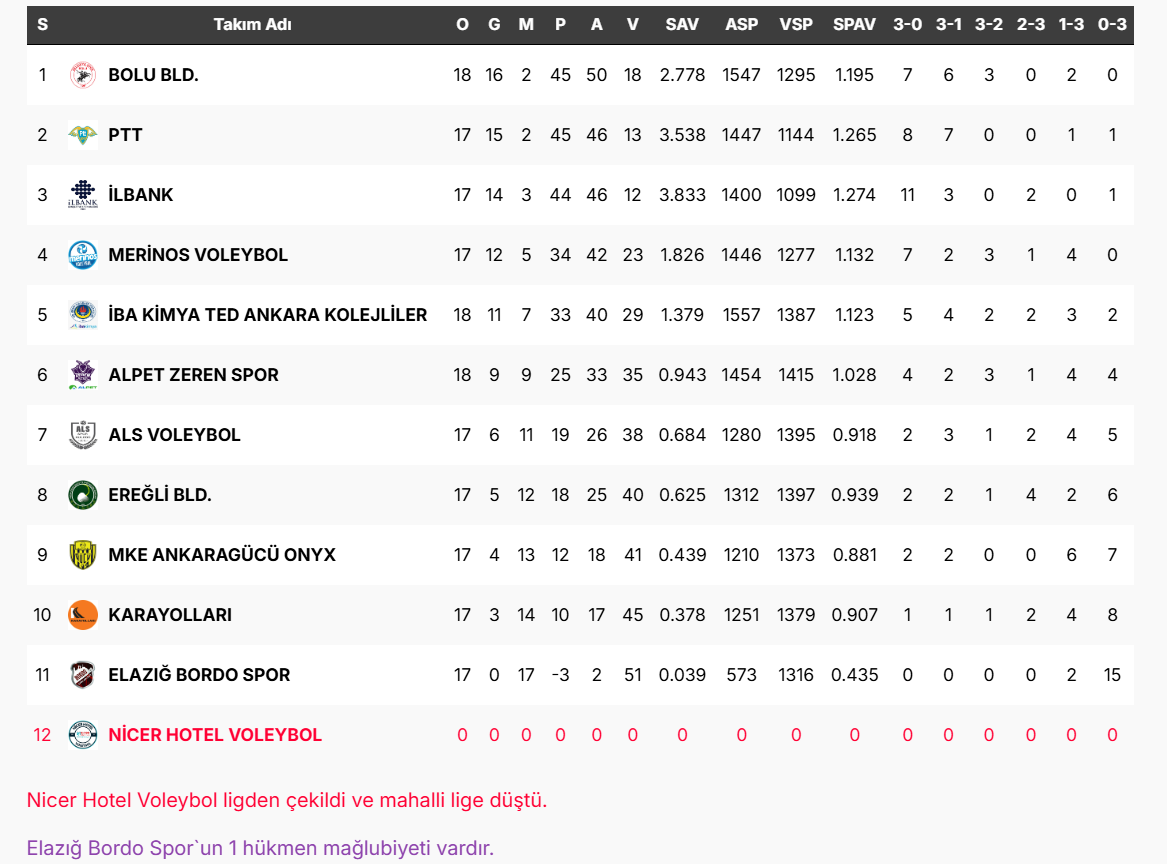The image size is (1167, 864).
Task: Click the '3-0' column header
Action: click(x=907, y=25)
